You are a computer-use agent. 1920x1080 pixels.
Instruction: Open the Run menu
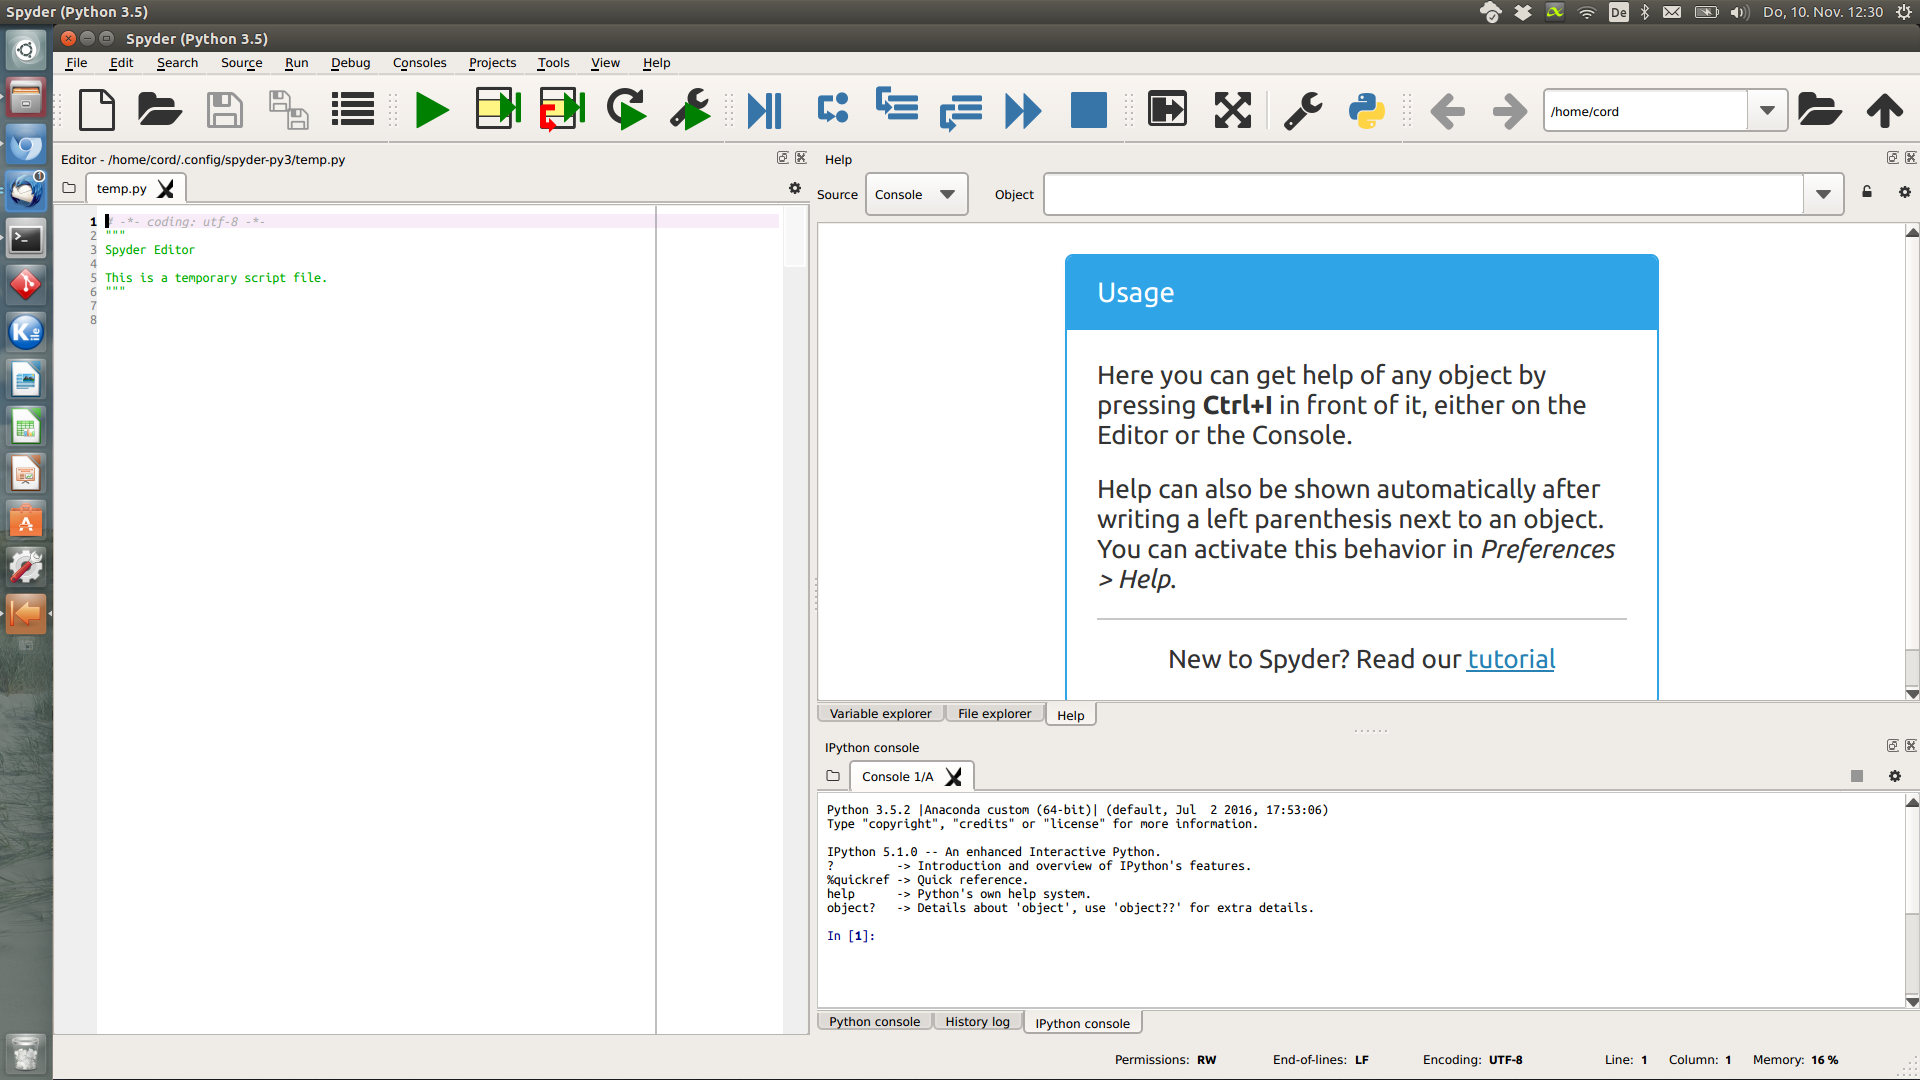click(x=296, y=62)
